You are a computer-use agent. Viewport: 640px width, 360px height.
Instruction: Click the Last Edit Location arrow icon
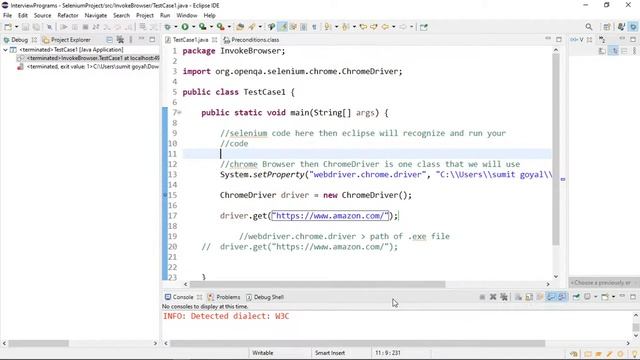[x=363, y=27]
